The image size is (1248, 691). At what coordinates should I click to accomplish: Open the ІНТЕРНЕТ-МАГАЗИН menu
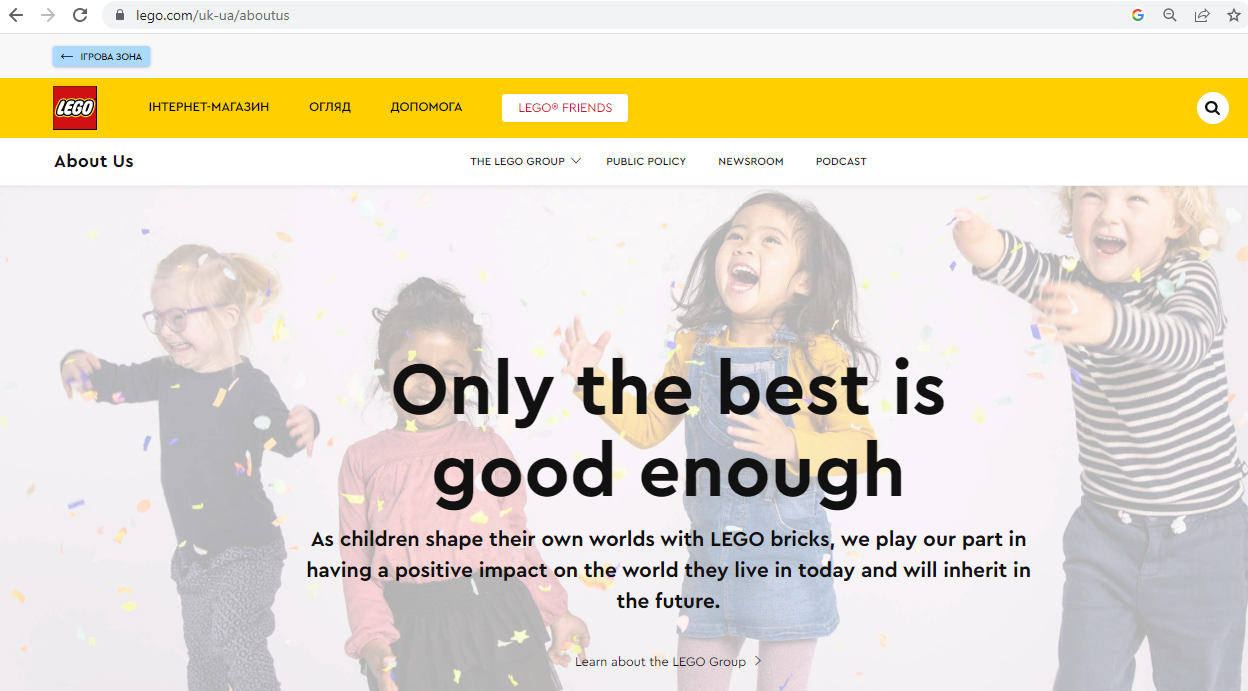tap(209, 107)
